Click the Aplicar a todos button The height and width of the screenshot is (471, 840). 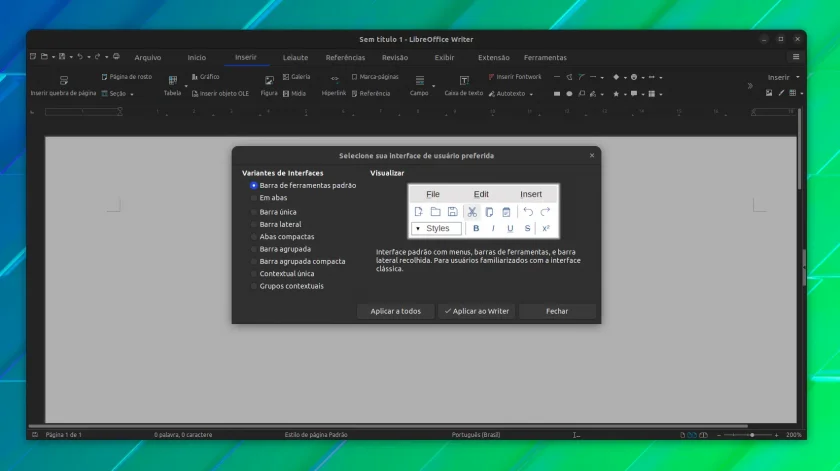pyautogui.click(x=395, y=311)
